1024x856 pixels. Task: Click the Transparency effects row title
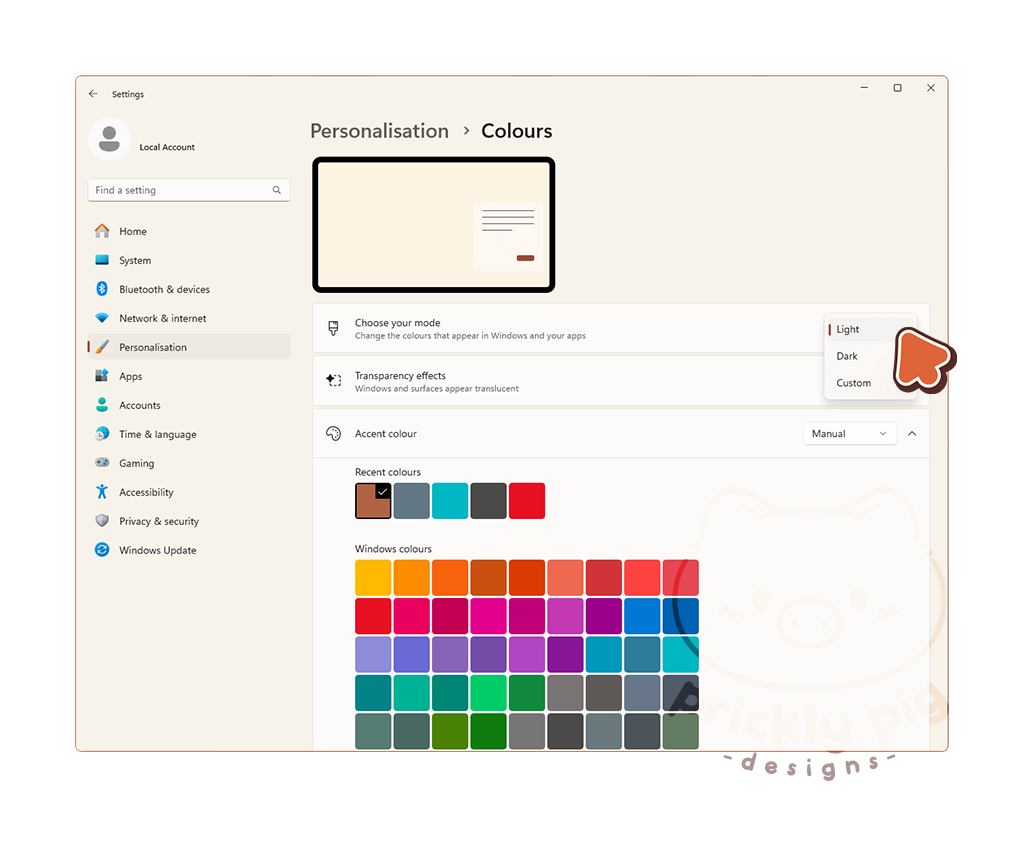pyautogui.click(x=400, y=375)
